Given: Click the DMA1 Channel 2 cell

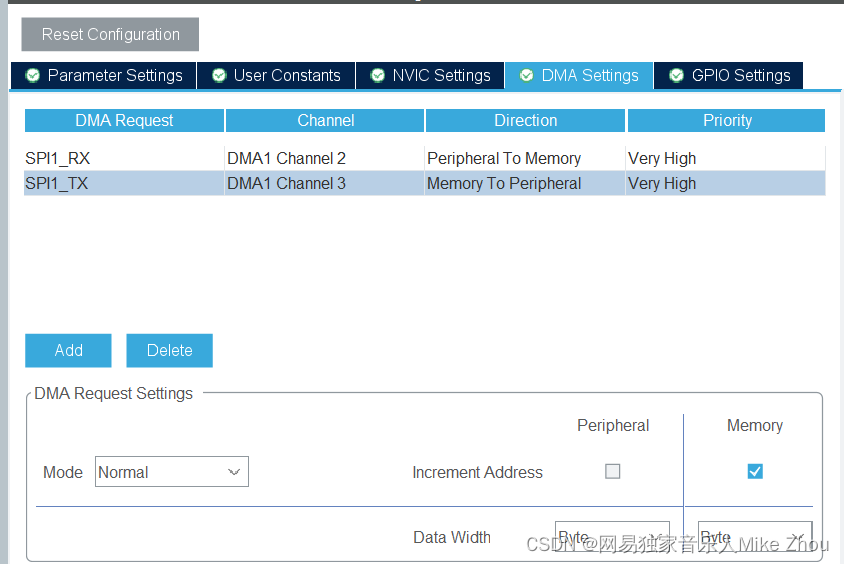Looking at the screenshot, I should point(324,158).
